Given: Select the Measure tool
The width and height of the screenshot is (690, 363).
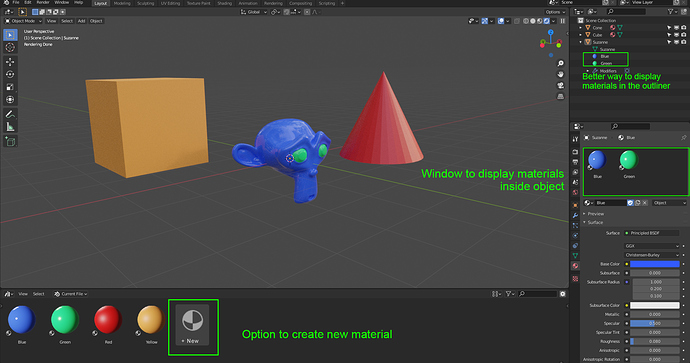Looking at the screenshot, I should 10,127.
